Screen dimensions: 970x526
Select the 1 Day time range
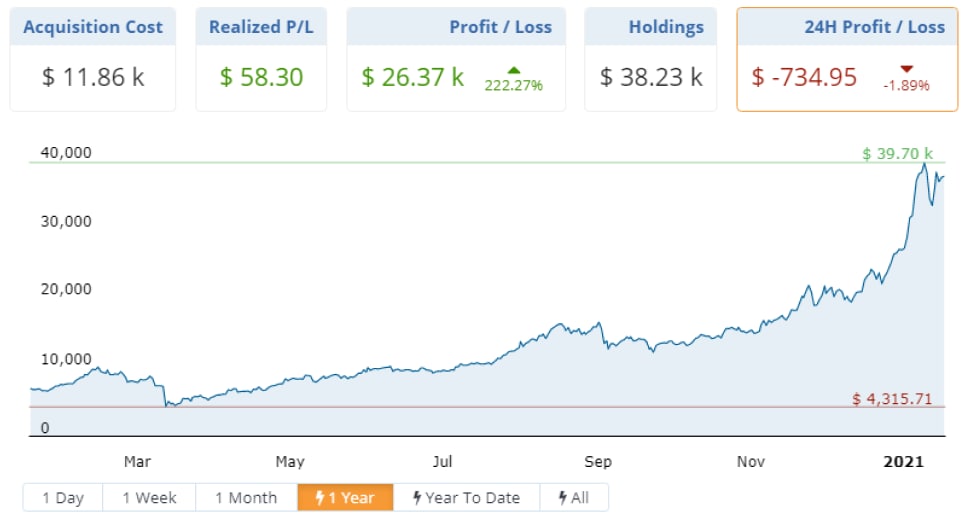point(63,498)
